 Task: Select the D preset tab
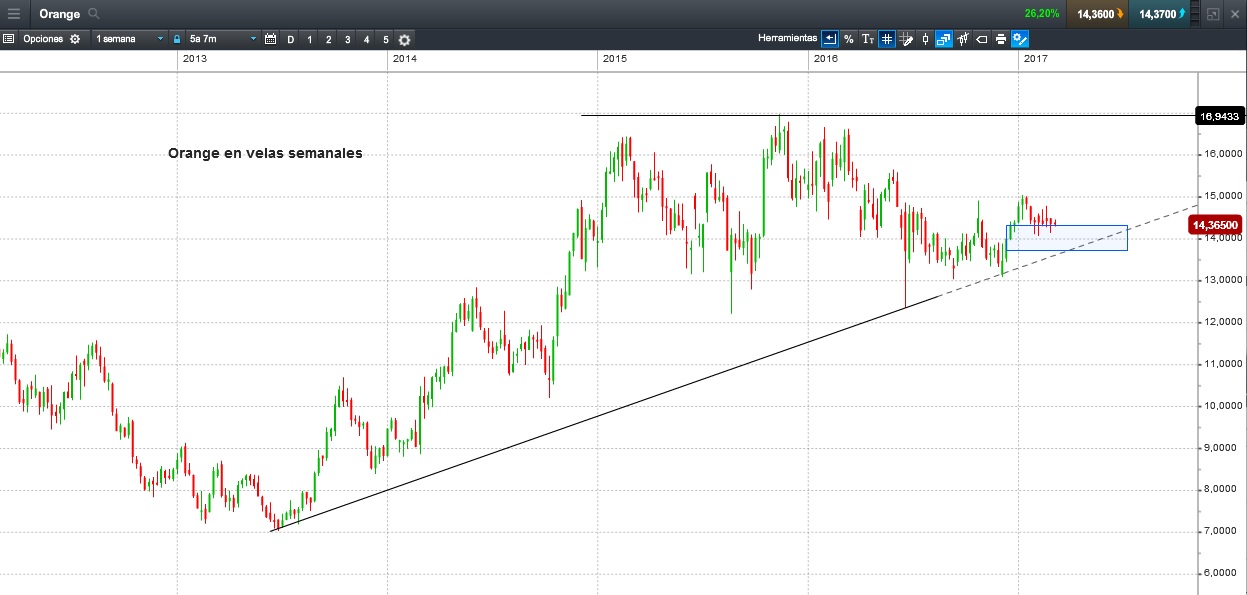coord(291,39)
